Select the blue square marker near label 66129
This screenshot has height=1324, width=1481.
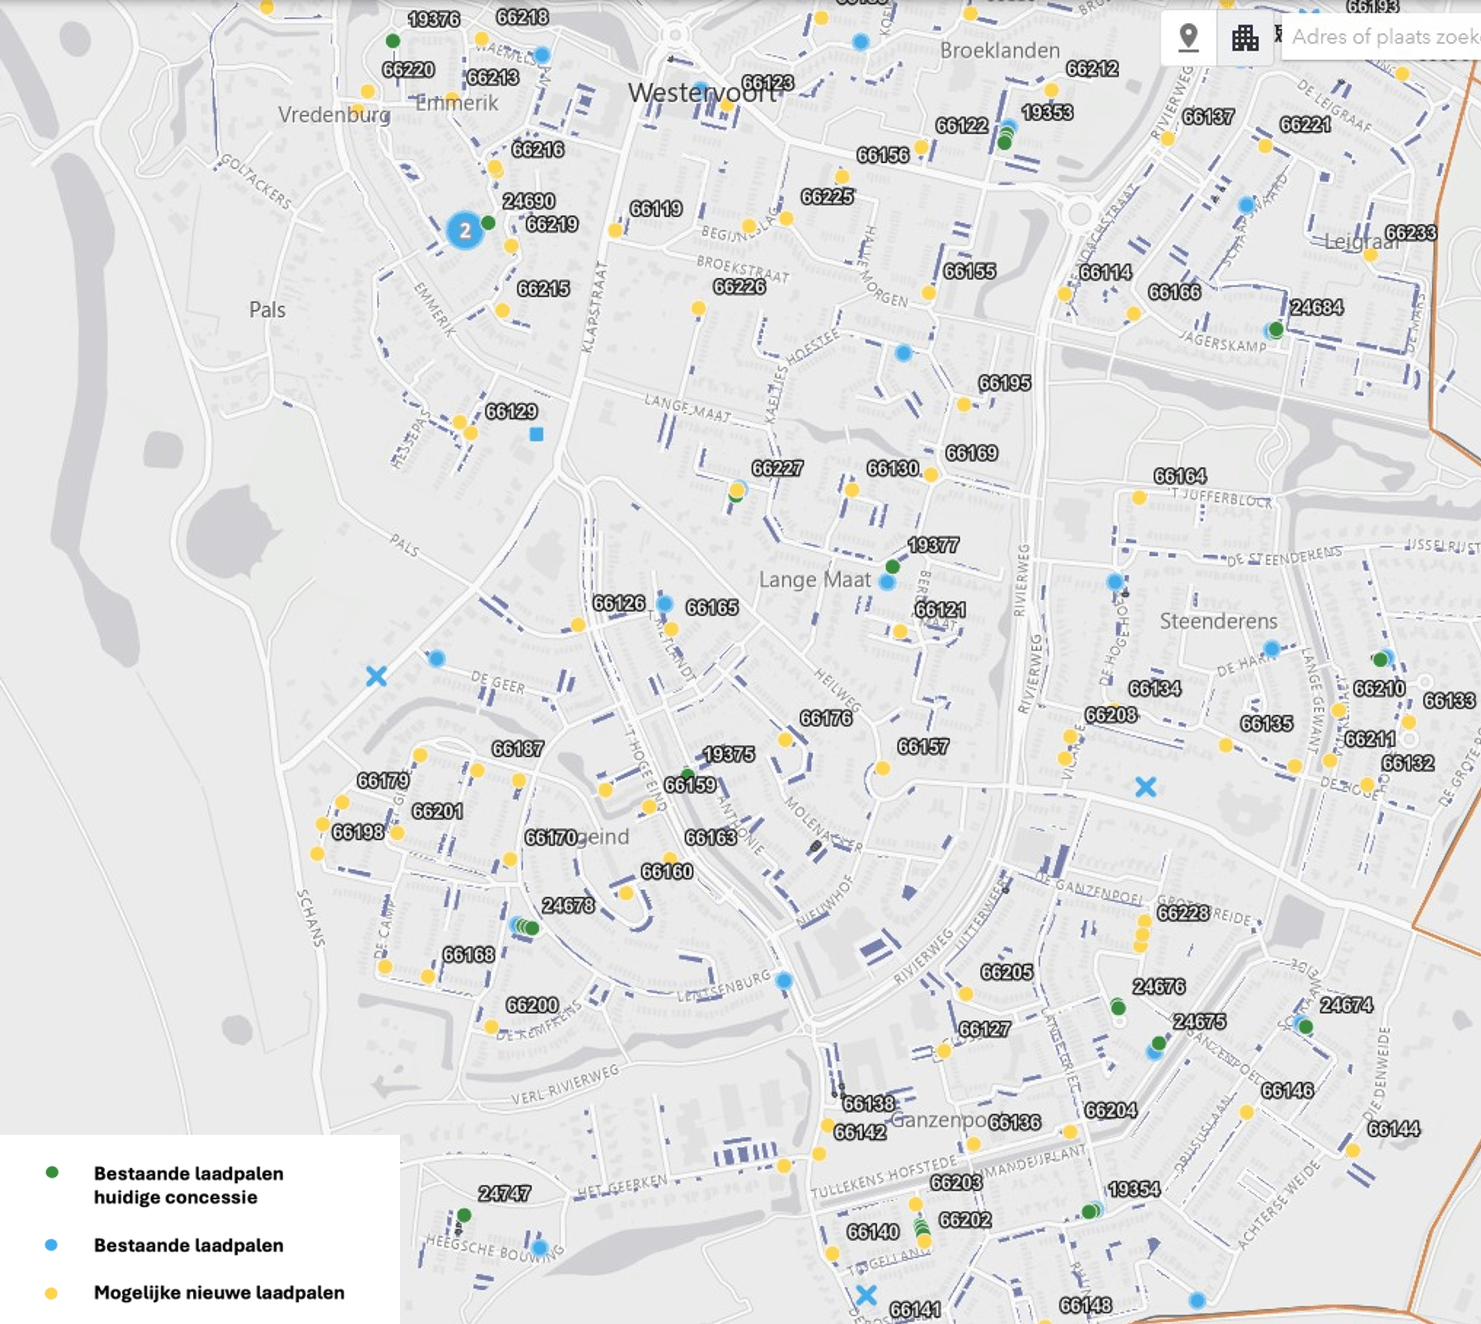537,434
